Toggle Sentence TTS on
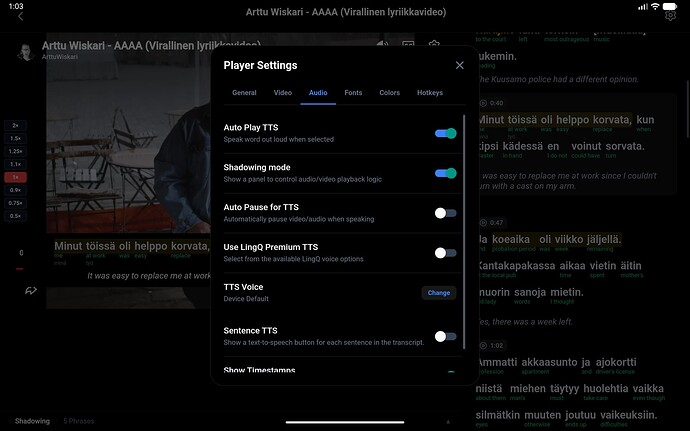The height and width of the screenshot is (431, 690). click(445, 337)
